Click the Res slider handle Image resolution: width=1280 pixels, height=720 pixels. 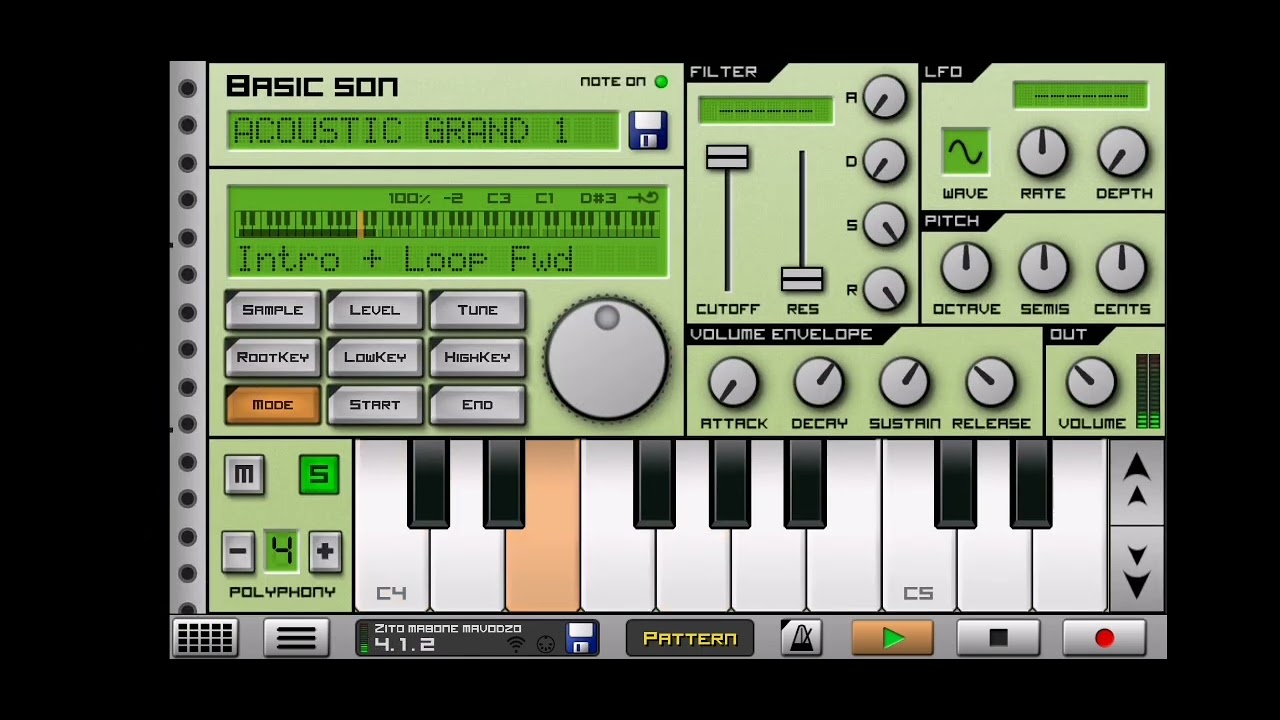pos(802,278)
